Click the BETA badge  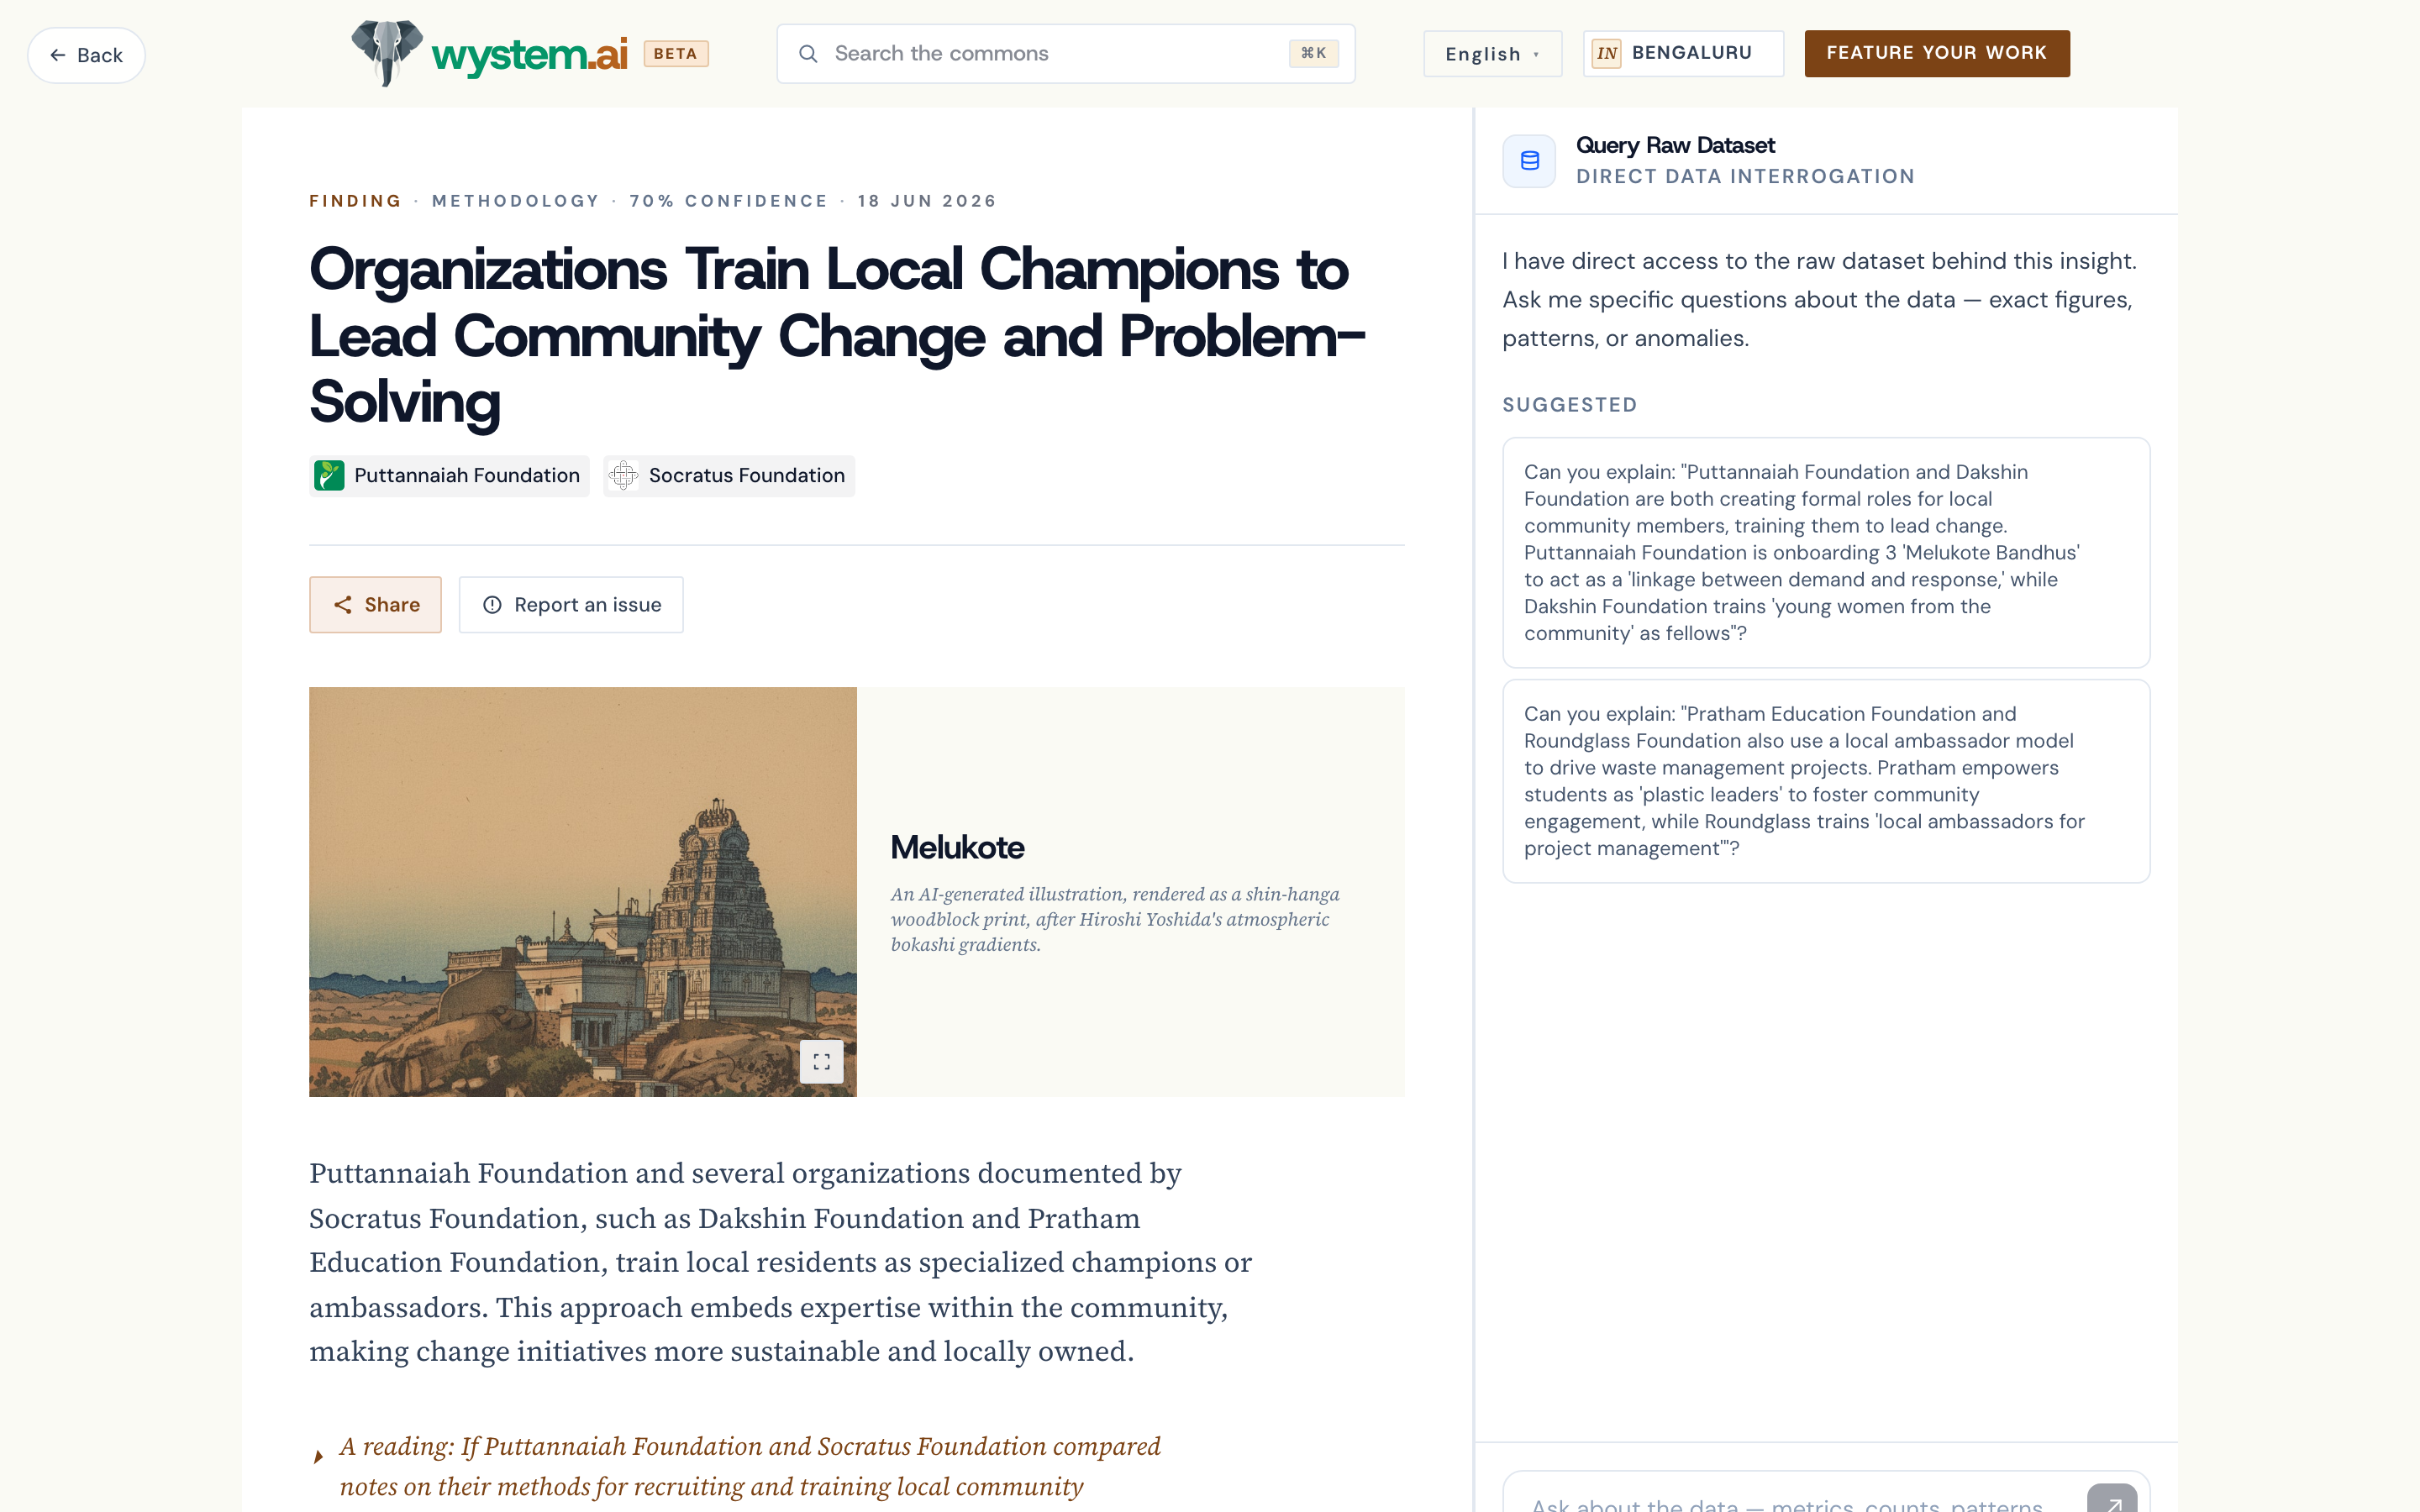click(x=675, y=53)
